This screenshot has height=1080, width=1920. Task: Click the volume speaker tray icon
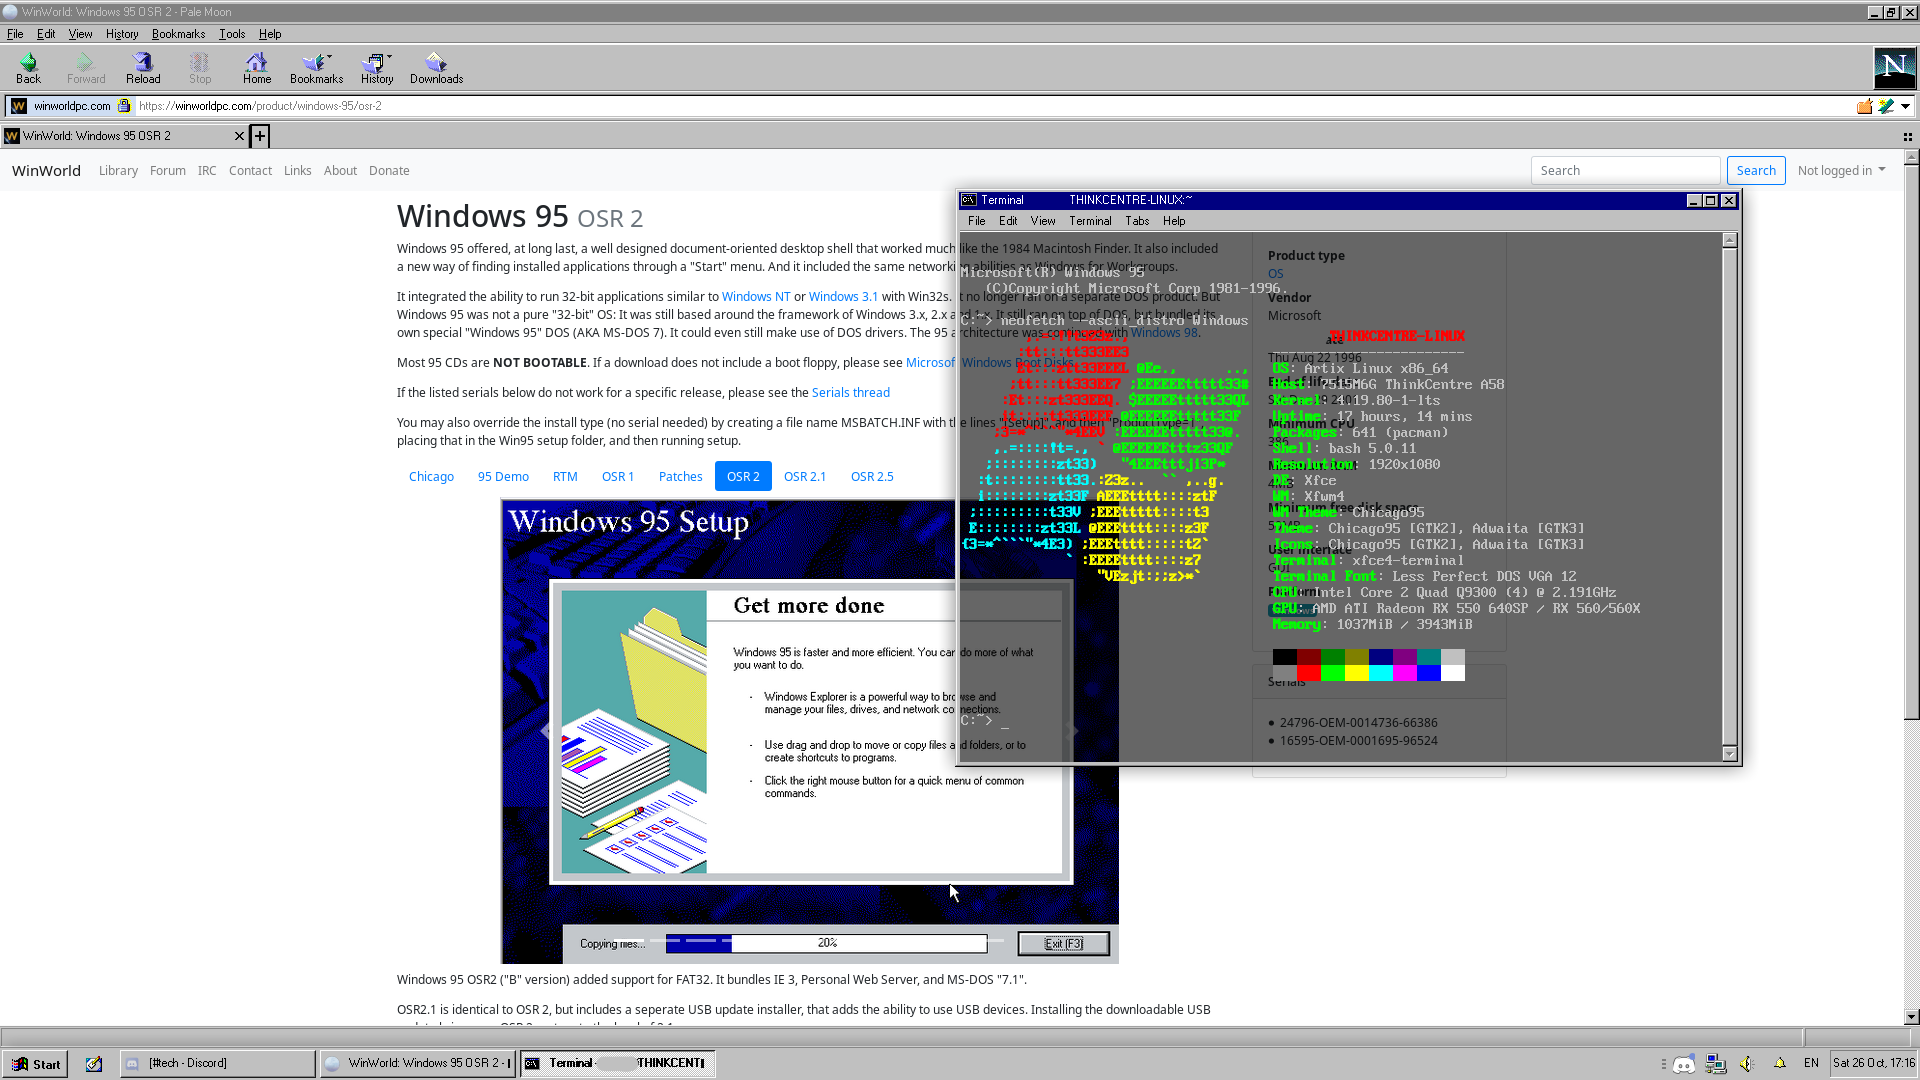click(1747, 1064)
